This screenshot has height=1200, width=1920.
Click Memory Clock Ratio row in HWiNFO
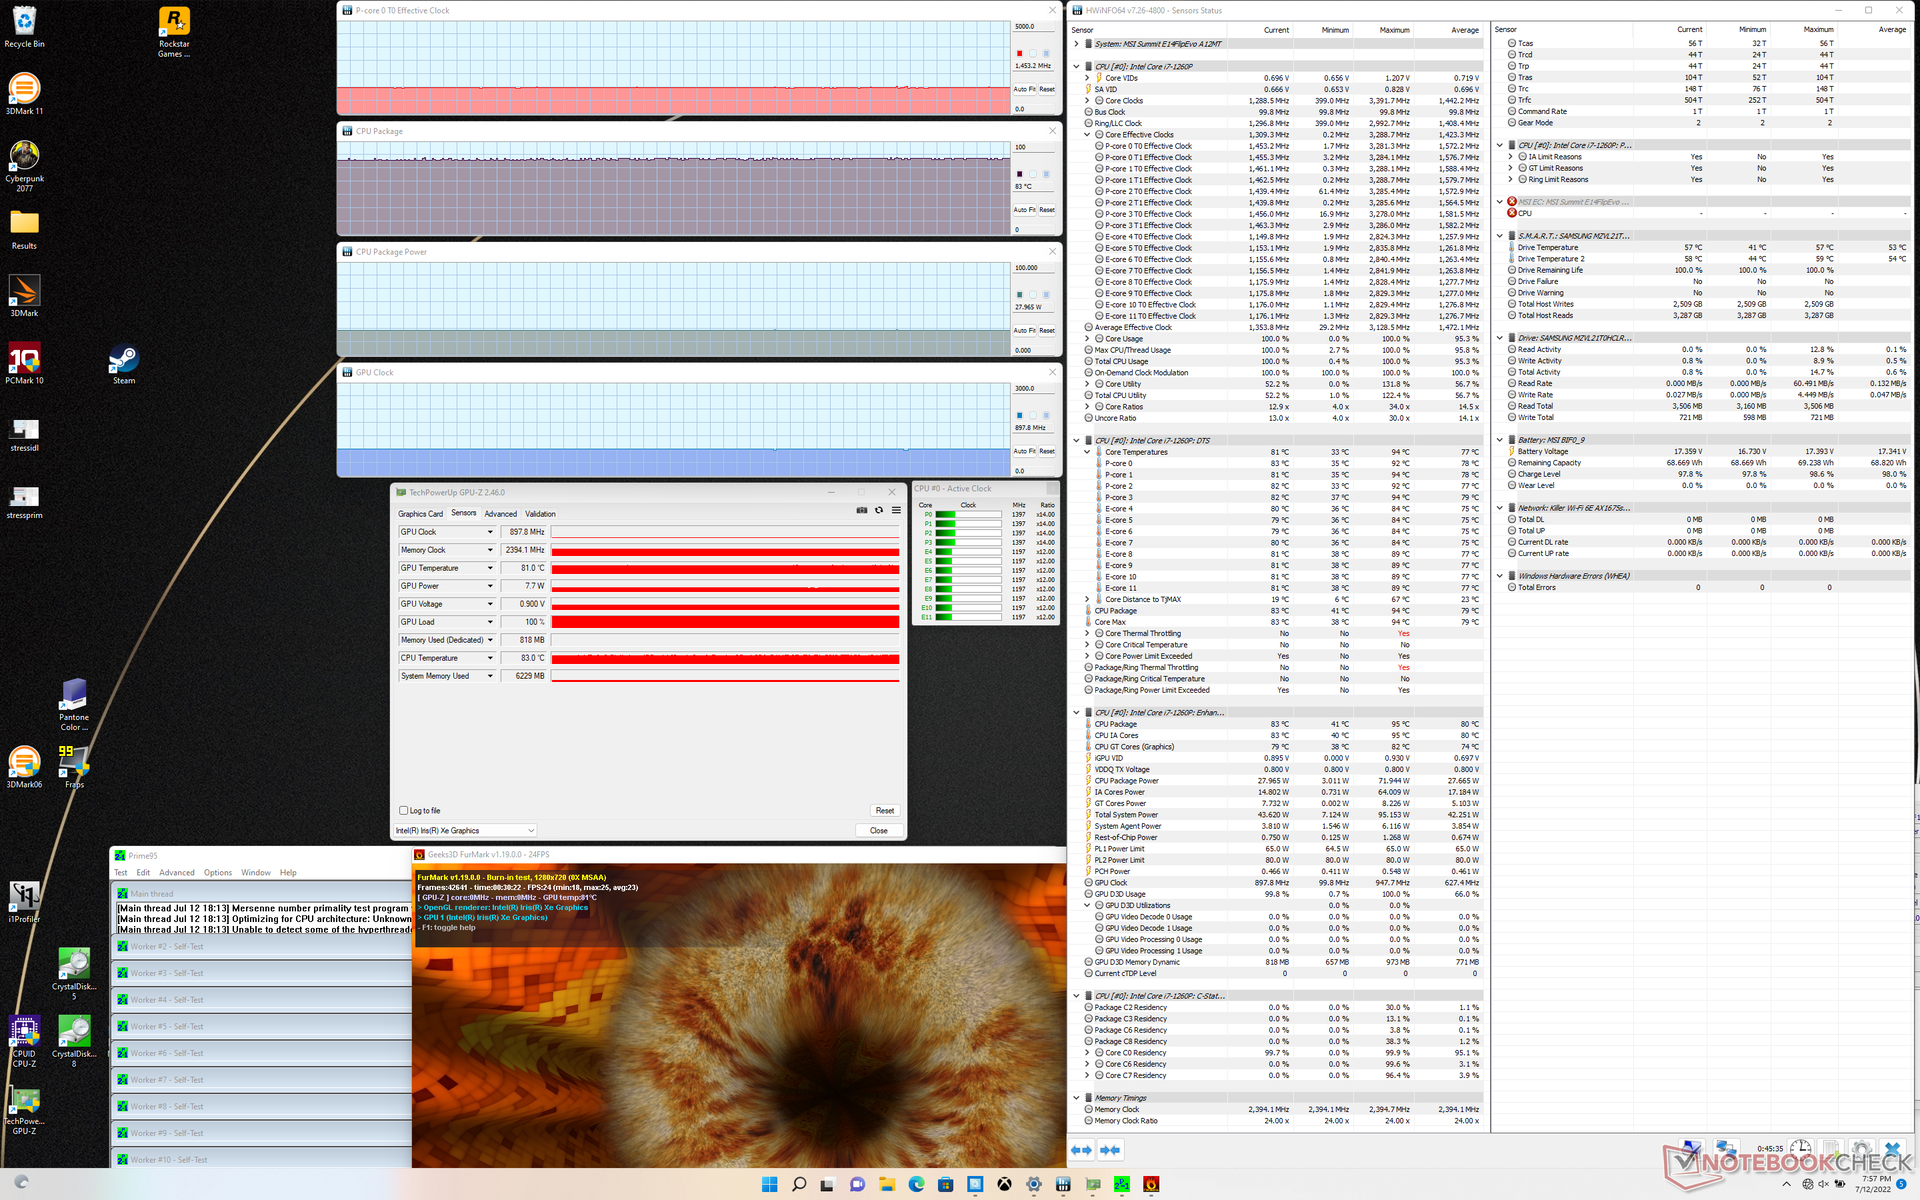[x=1277, y=1121]
